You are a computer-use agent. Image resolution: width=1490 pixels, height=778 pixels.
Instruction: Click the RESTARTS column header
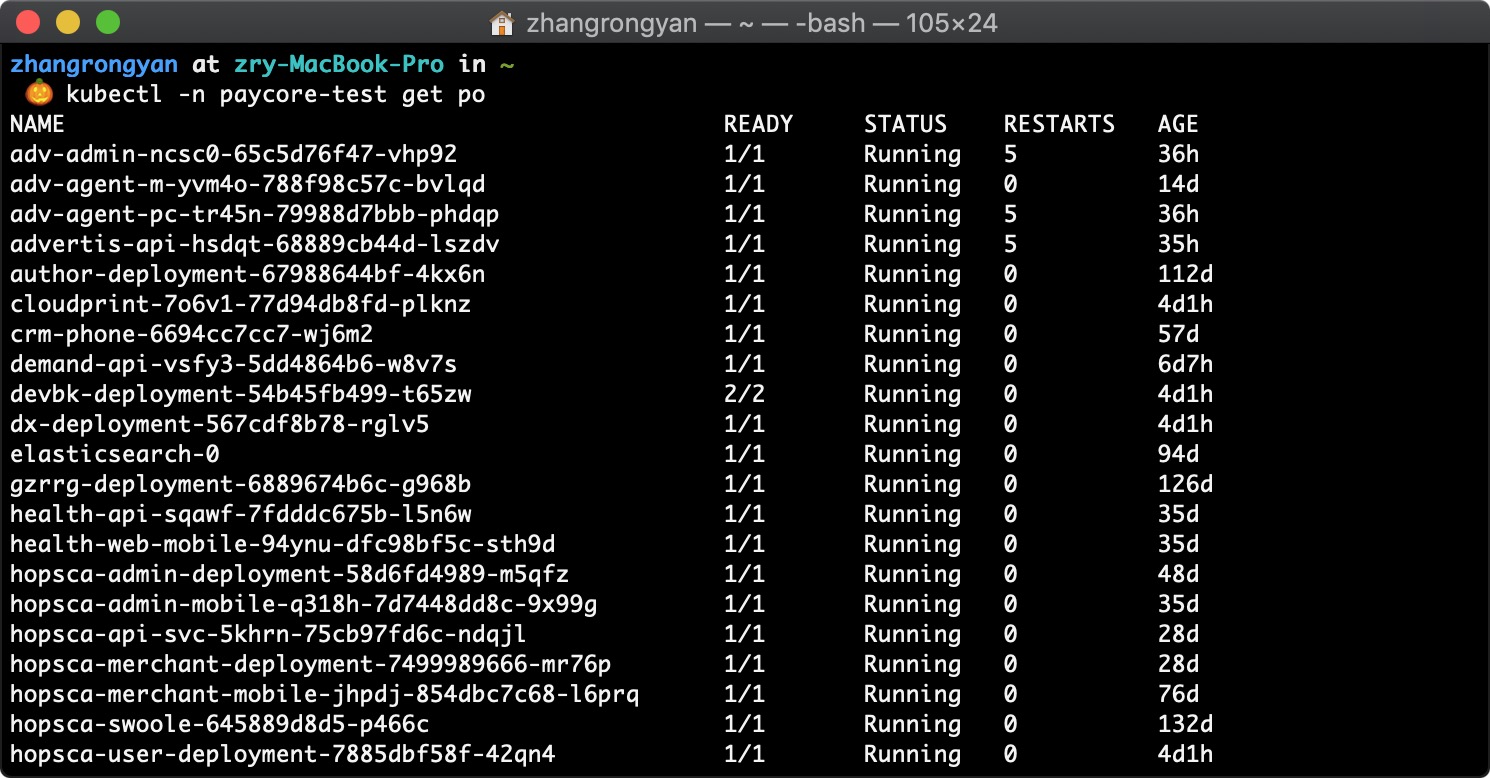1059,124
